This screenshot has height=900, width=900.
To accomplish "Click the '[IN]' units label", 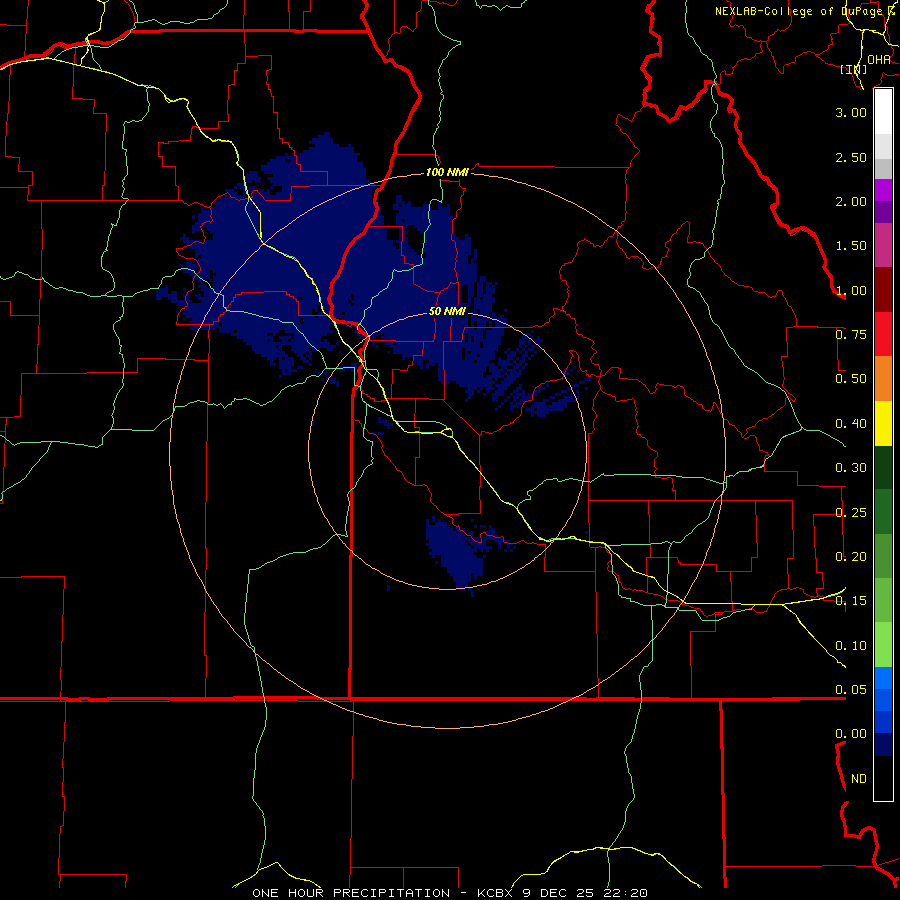I will click(x=853, y=69).
